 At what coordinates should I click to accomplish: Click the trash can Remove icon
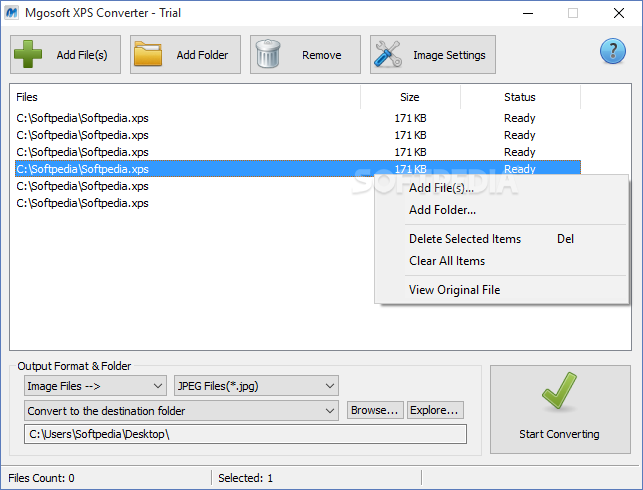[x=268, y=54]
